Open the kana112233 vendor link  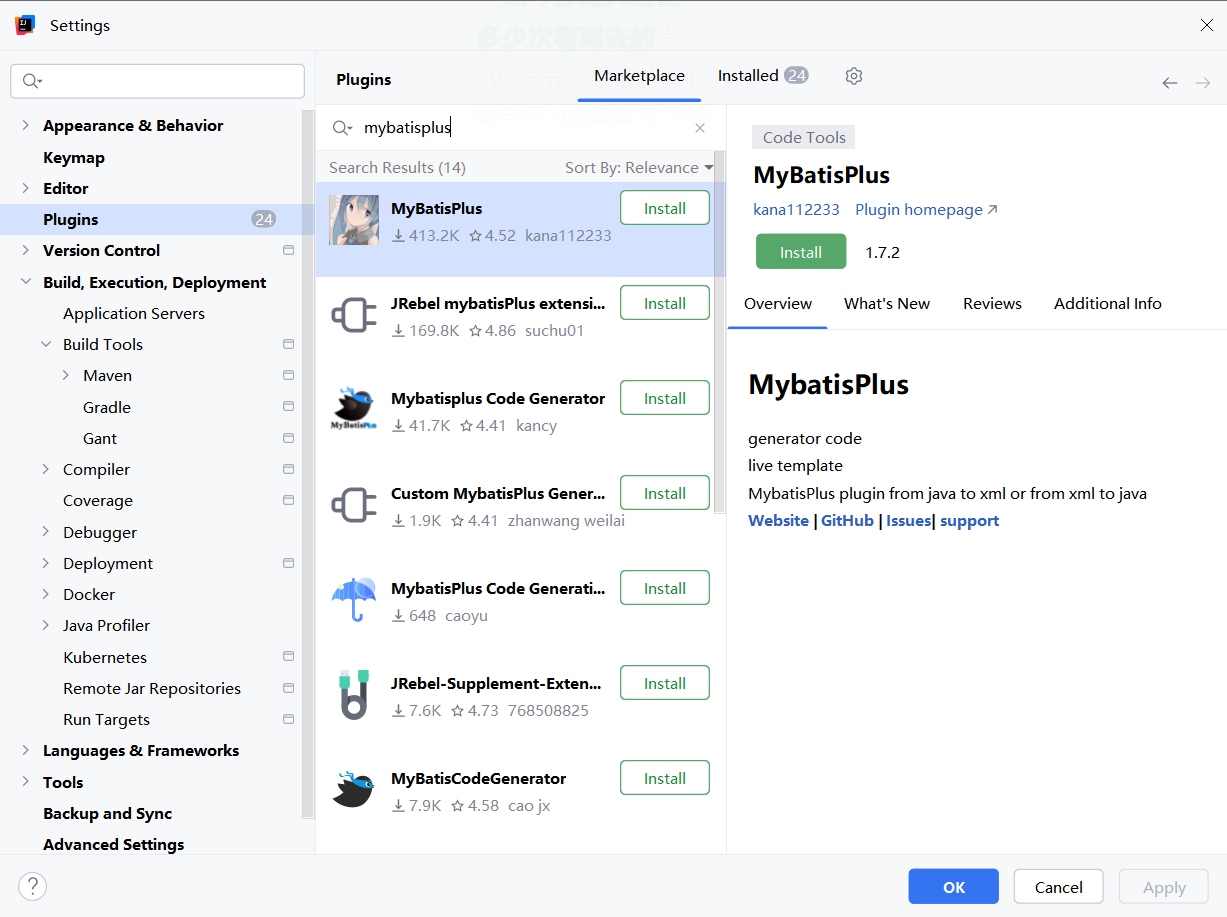tap(797, 210)
